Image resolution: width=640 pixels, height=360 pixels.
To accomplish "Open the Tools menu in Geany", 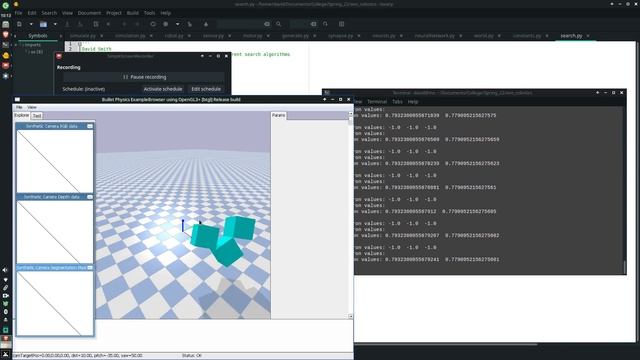I will pos(149,13).
